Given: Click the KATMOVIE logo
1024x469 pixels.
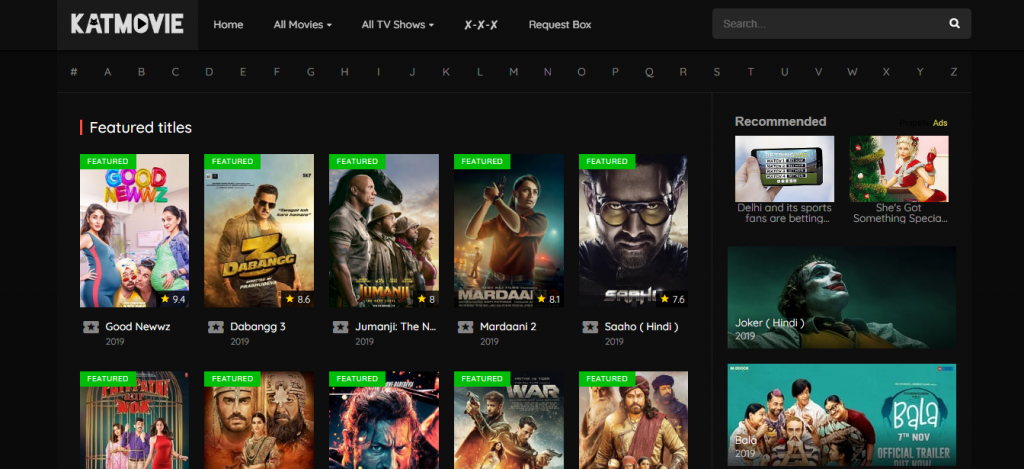Looking at the screenshot, I should click(x=127, y=24).
